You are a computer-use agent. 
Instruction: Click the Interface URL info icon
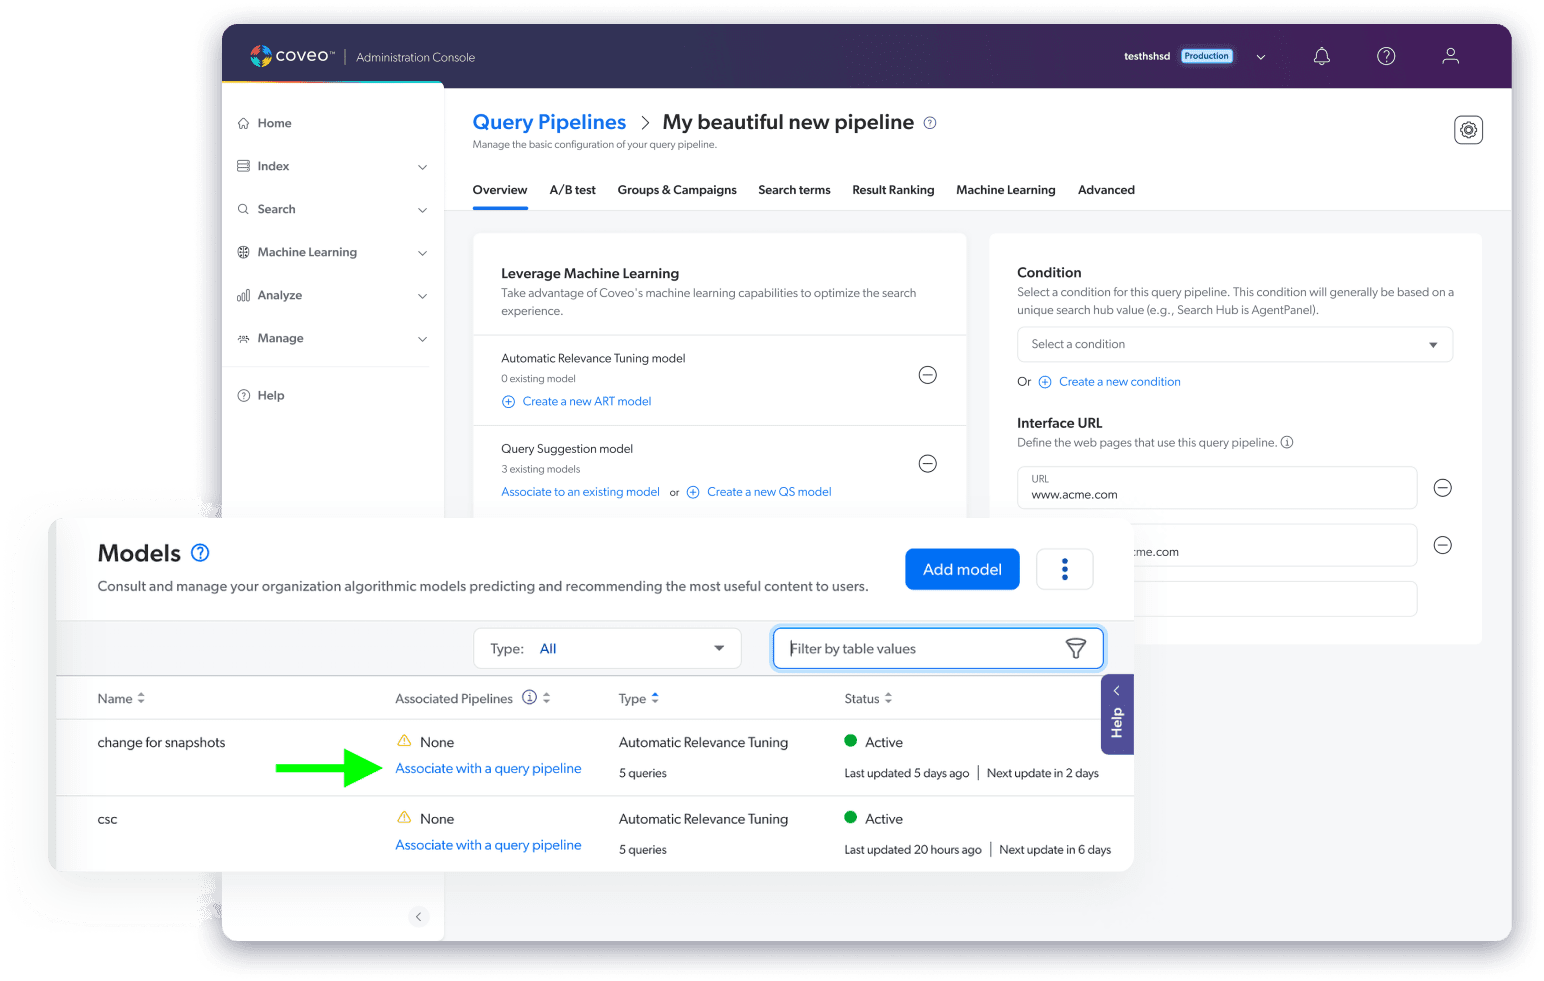click(1287, 442)
